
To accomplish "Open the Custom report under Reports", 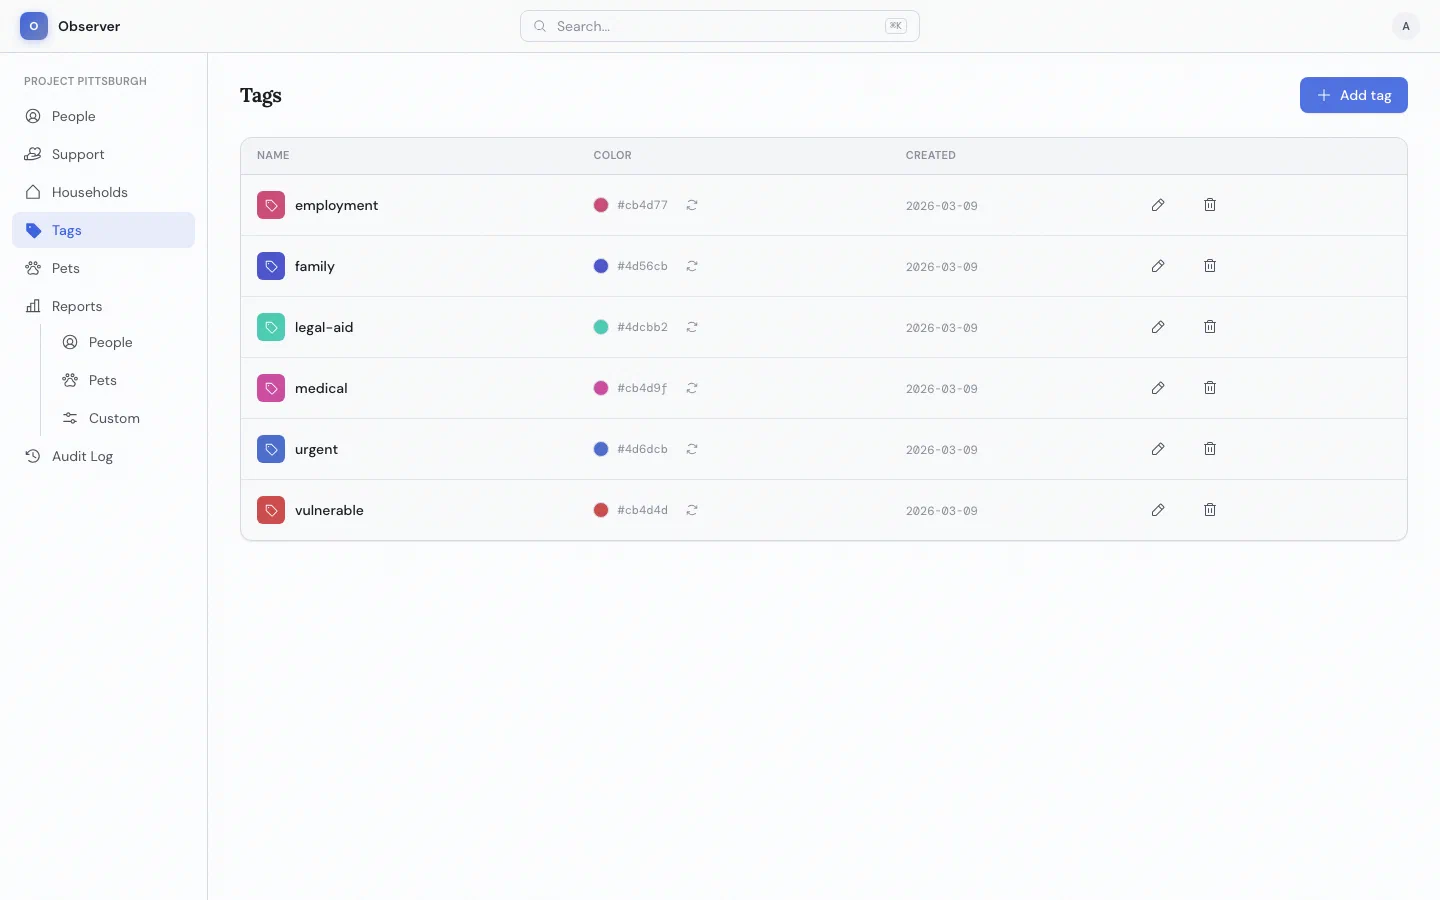I will click(x=122, y=418).
